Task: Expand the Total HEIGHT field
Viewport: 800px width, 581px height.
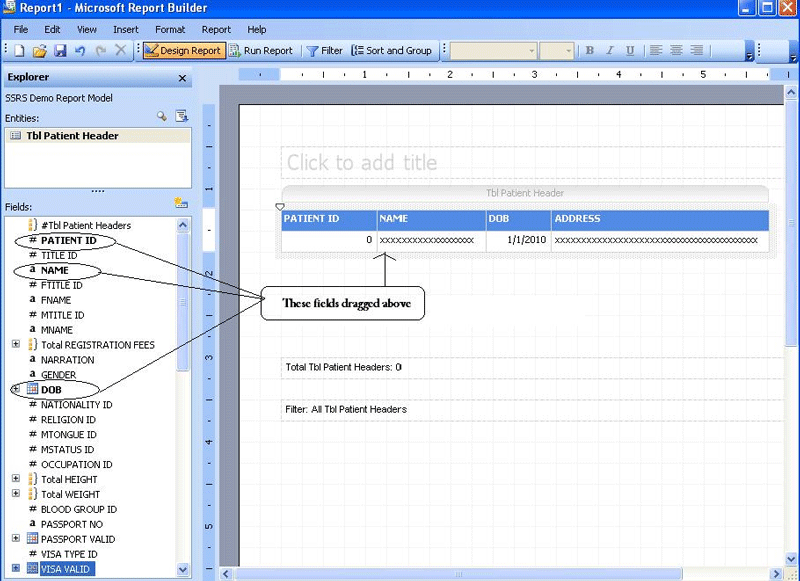Action: [16, 478]
